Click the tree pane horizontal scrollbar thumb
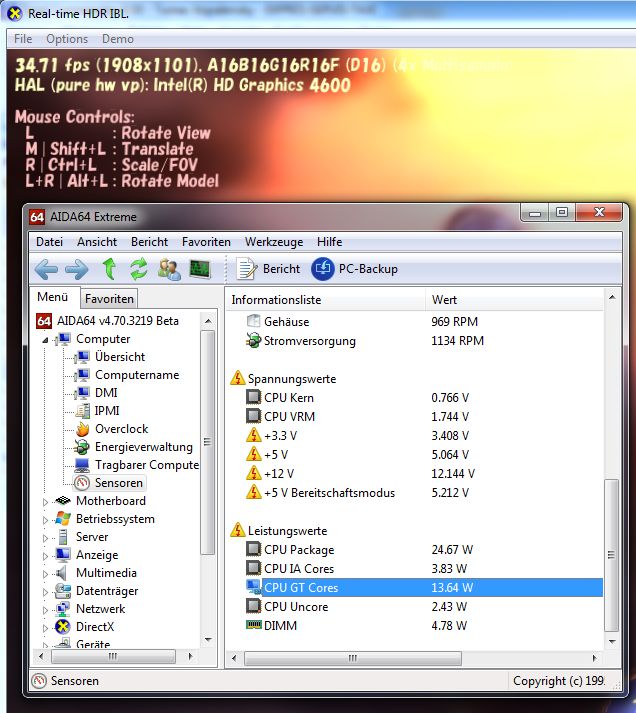 click(x=113, y=656)
